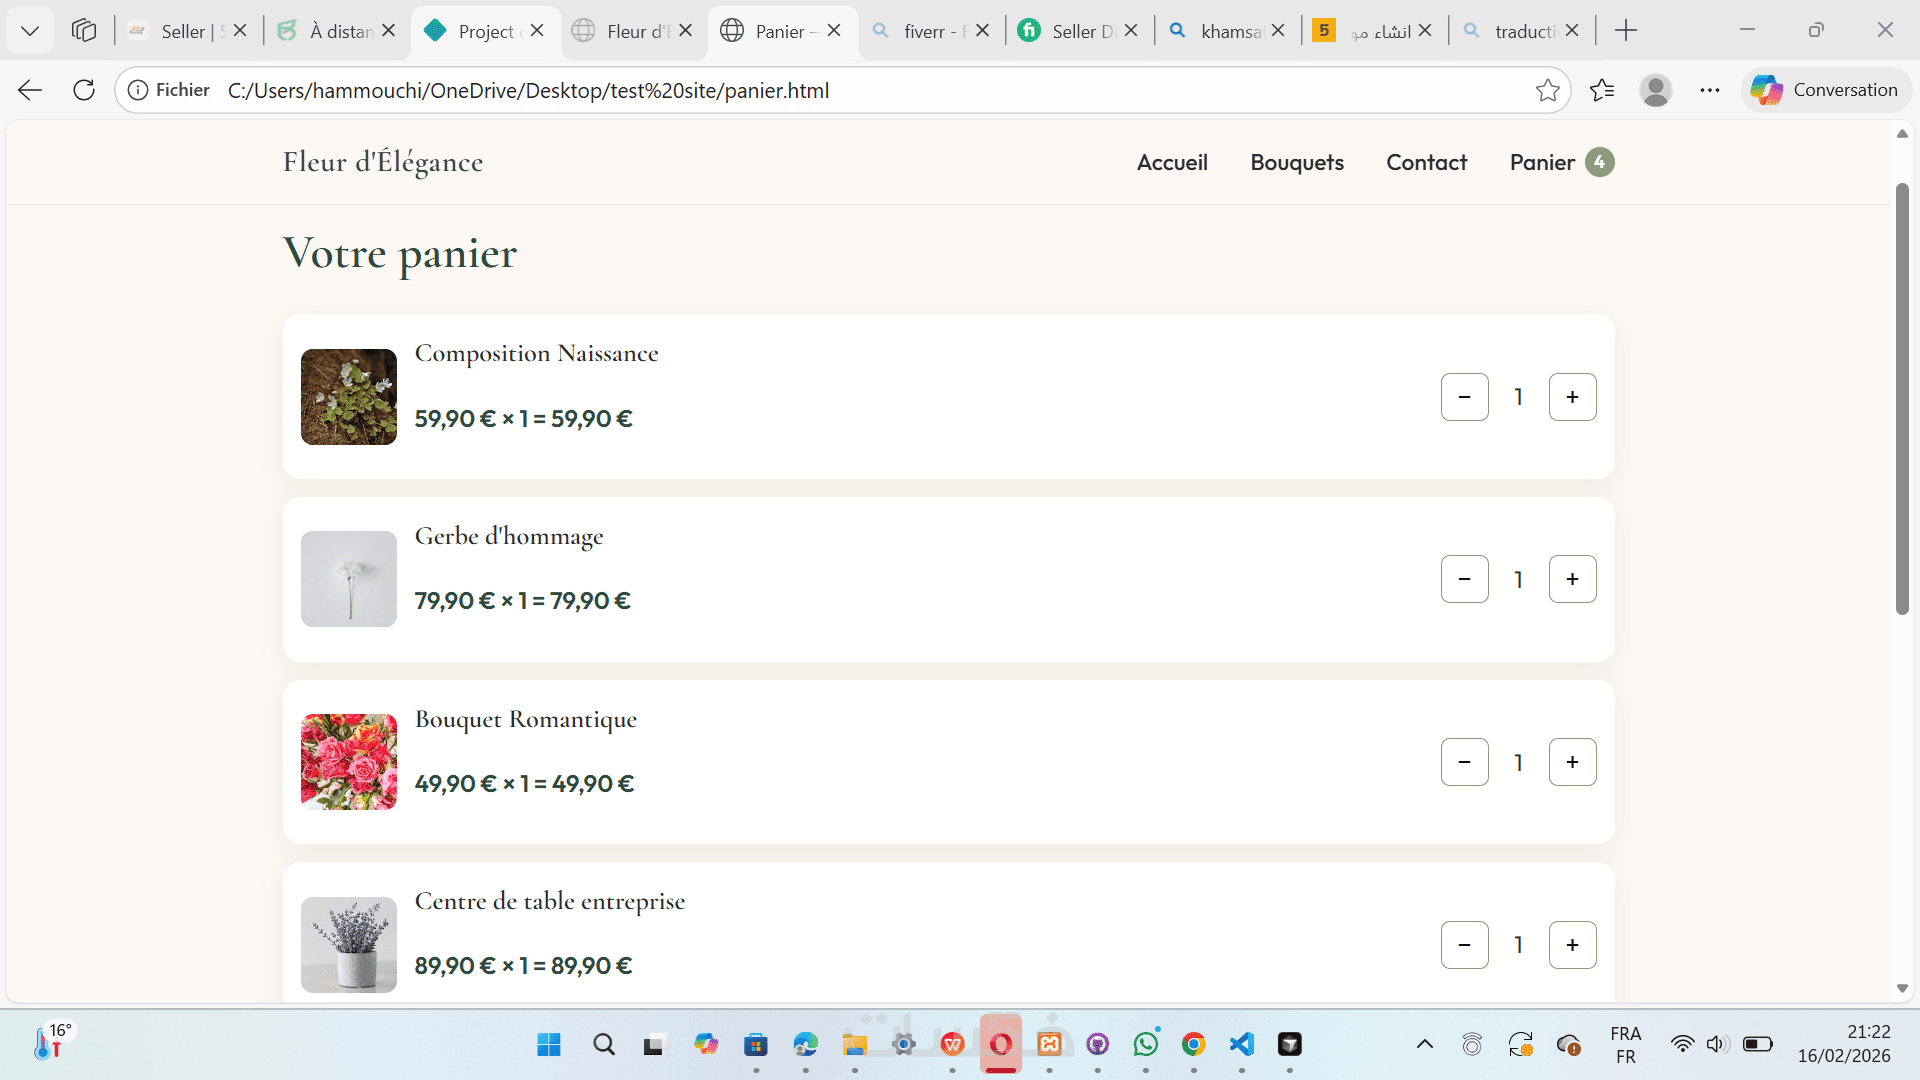Click the back navigation arrow
The height and width of the screenshot is (1080, 1920).
click(x=30, y=90)
